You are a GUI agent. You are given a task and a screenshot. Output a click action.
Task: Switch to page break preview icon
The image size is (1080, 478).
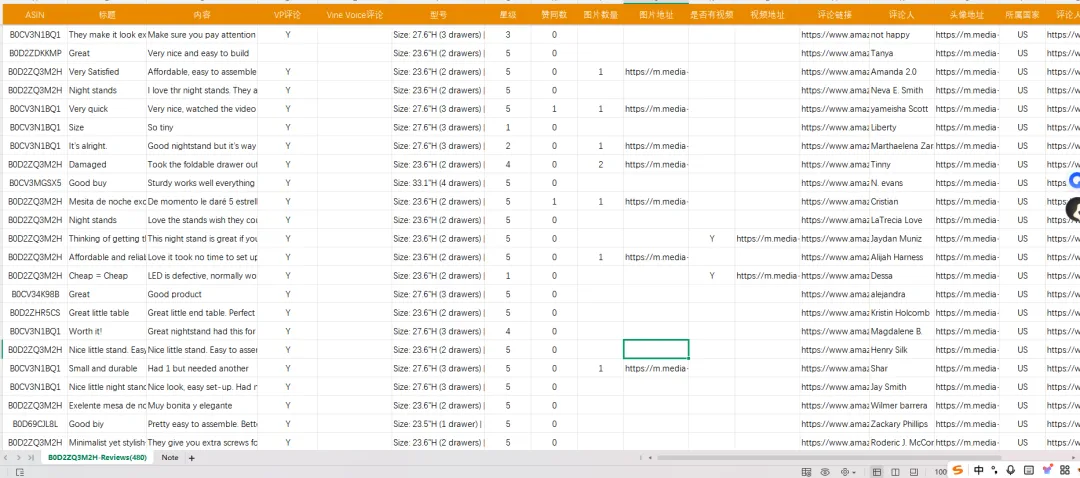(x=914, y=472)
